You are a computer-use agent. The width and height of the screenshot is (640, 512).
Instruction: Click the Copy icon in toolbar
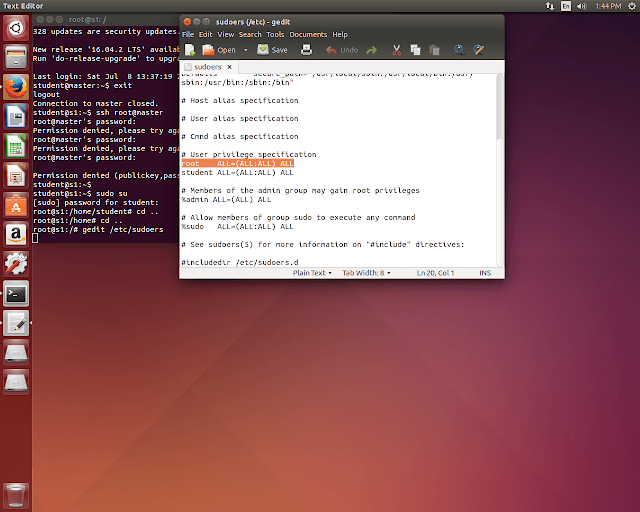(x=416, y=49)
